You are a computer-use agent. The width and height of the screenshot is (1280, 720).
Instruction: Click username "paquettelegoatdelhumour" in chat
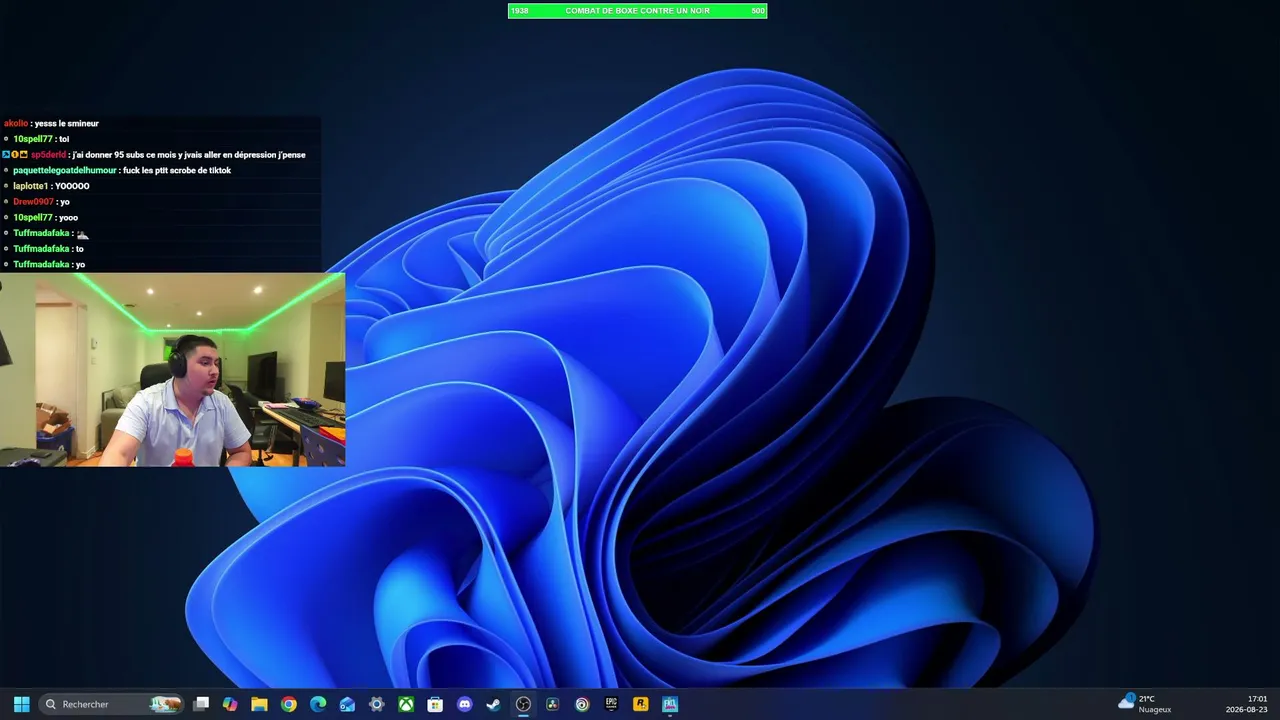coord(65,170)
